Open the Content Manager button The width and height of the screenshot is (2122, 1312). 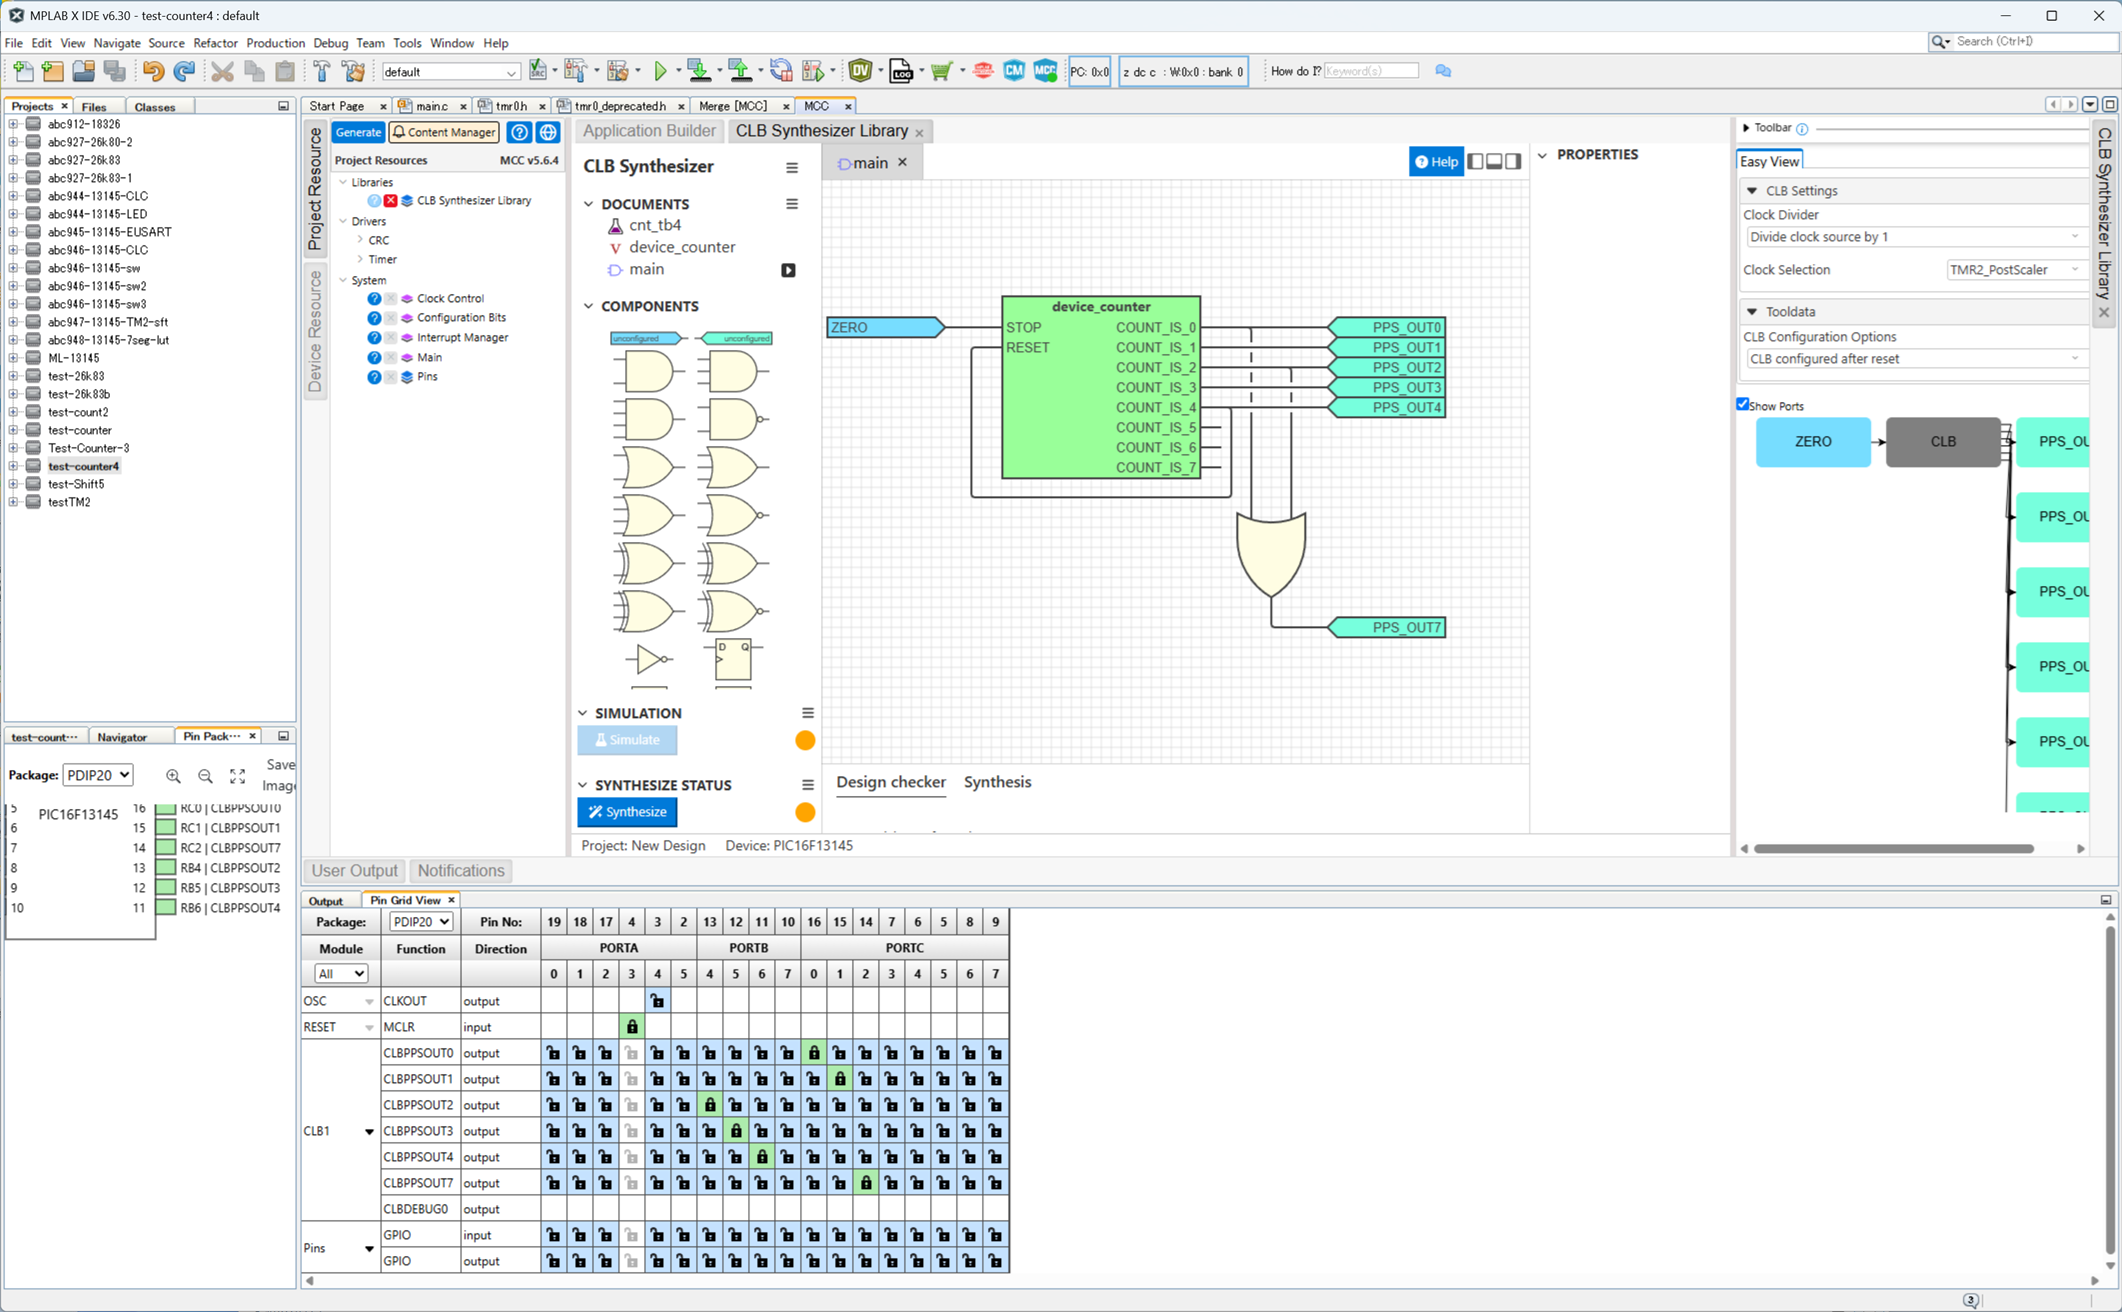pyautogui.click(x=444, y=132)
